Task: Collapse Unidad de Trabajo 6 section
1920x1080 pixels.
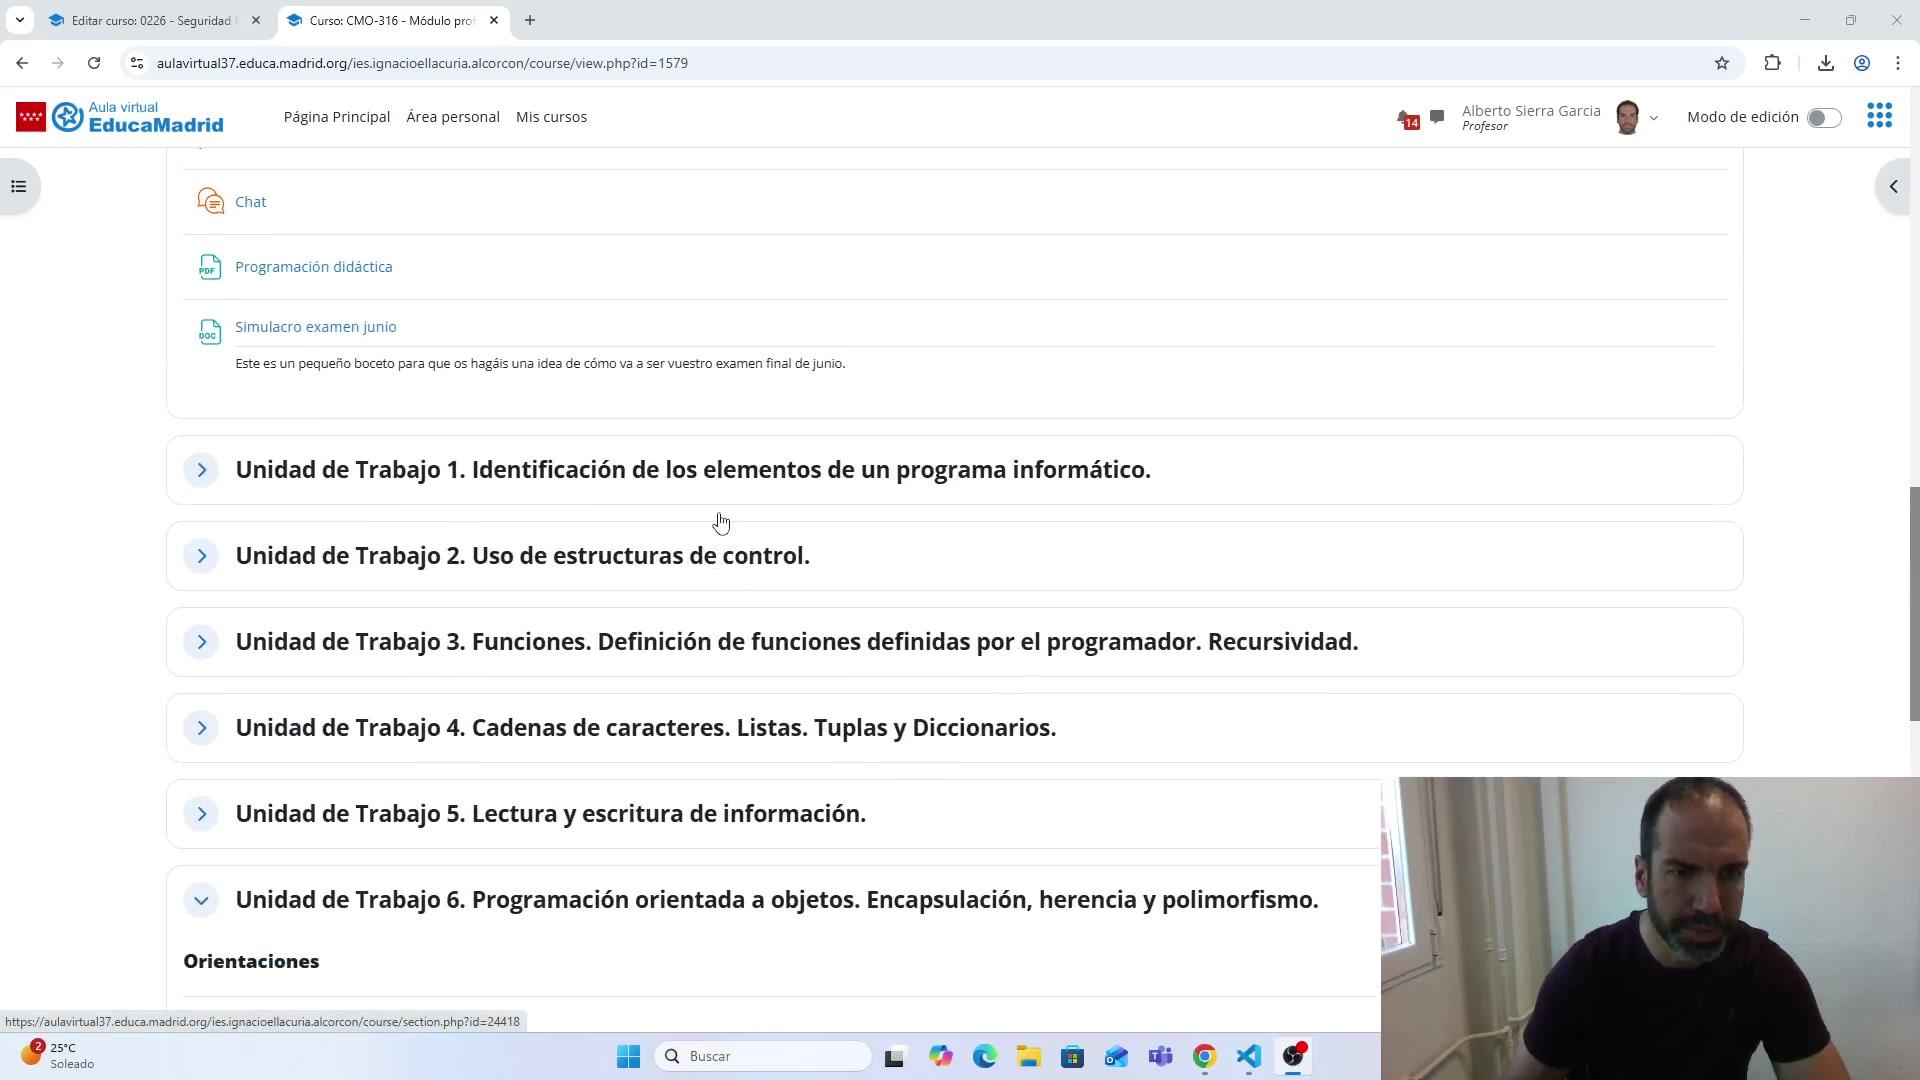Action: (x=201, y=900)
